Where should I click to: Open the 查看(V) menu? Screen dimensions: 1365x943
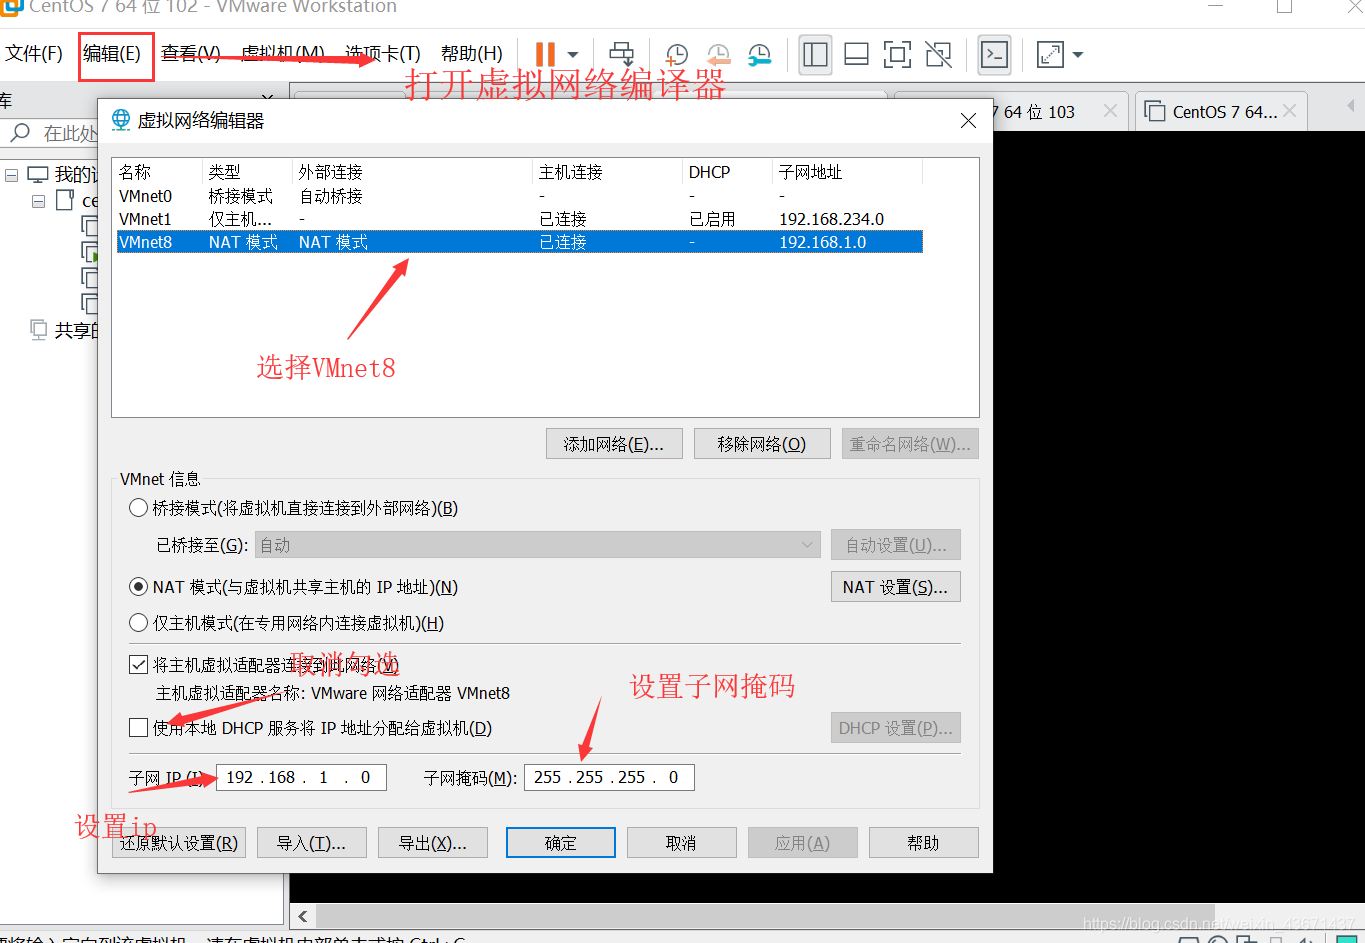tap(191, 53)
